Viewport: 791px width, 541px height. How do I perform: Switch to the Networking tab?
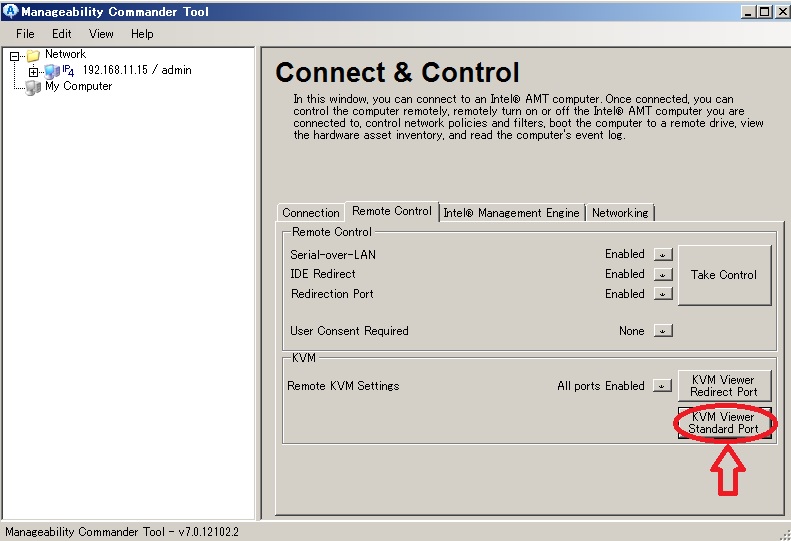click(x=620, y=213)
